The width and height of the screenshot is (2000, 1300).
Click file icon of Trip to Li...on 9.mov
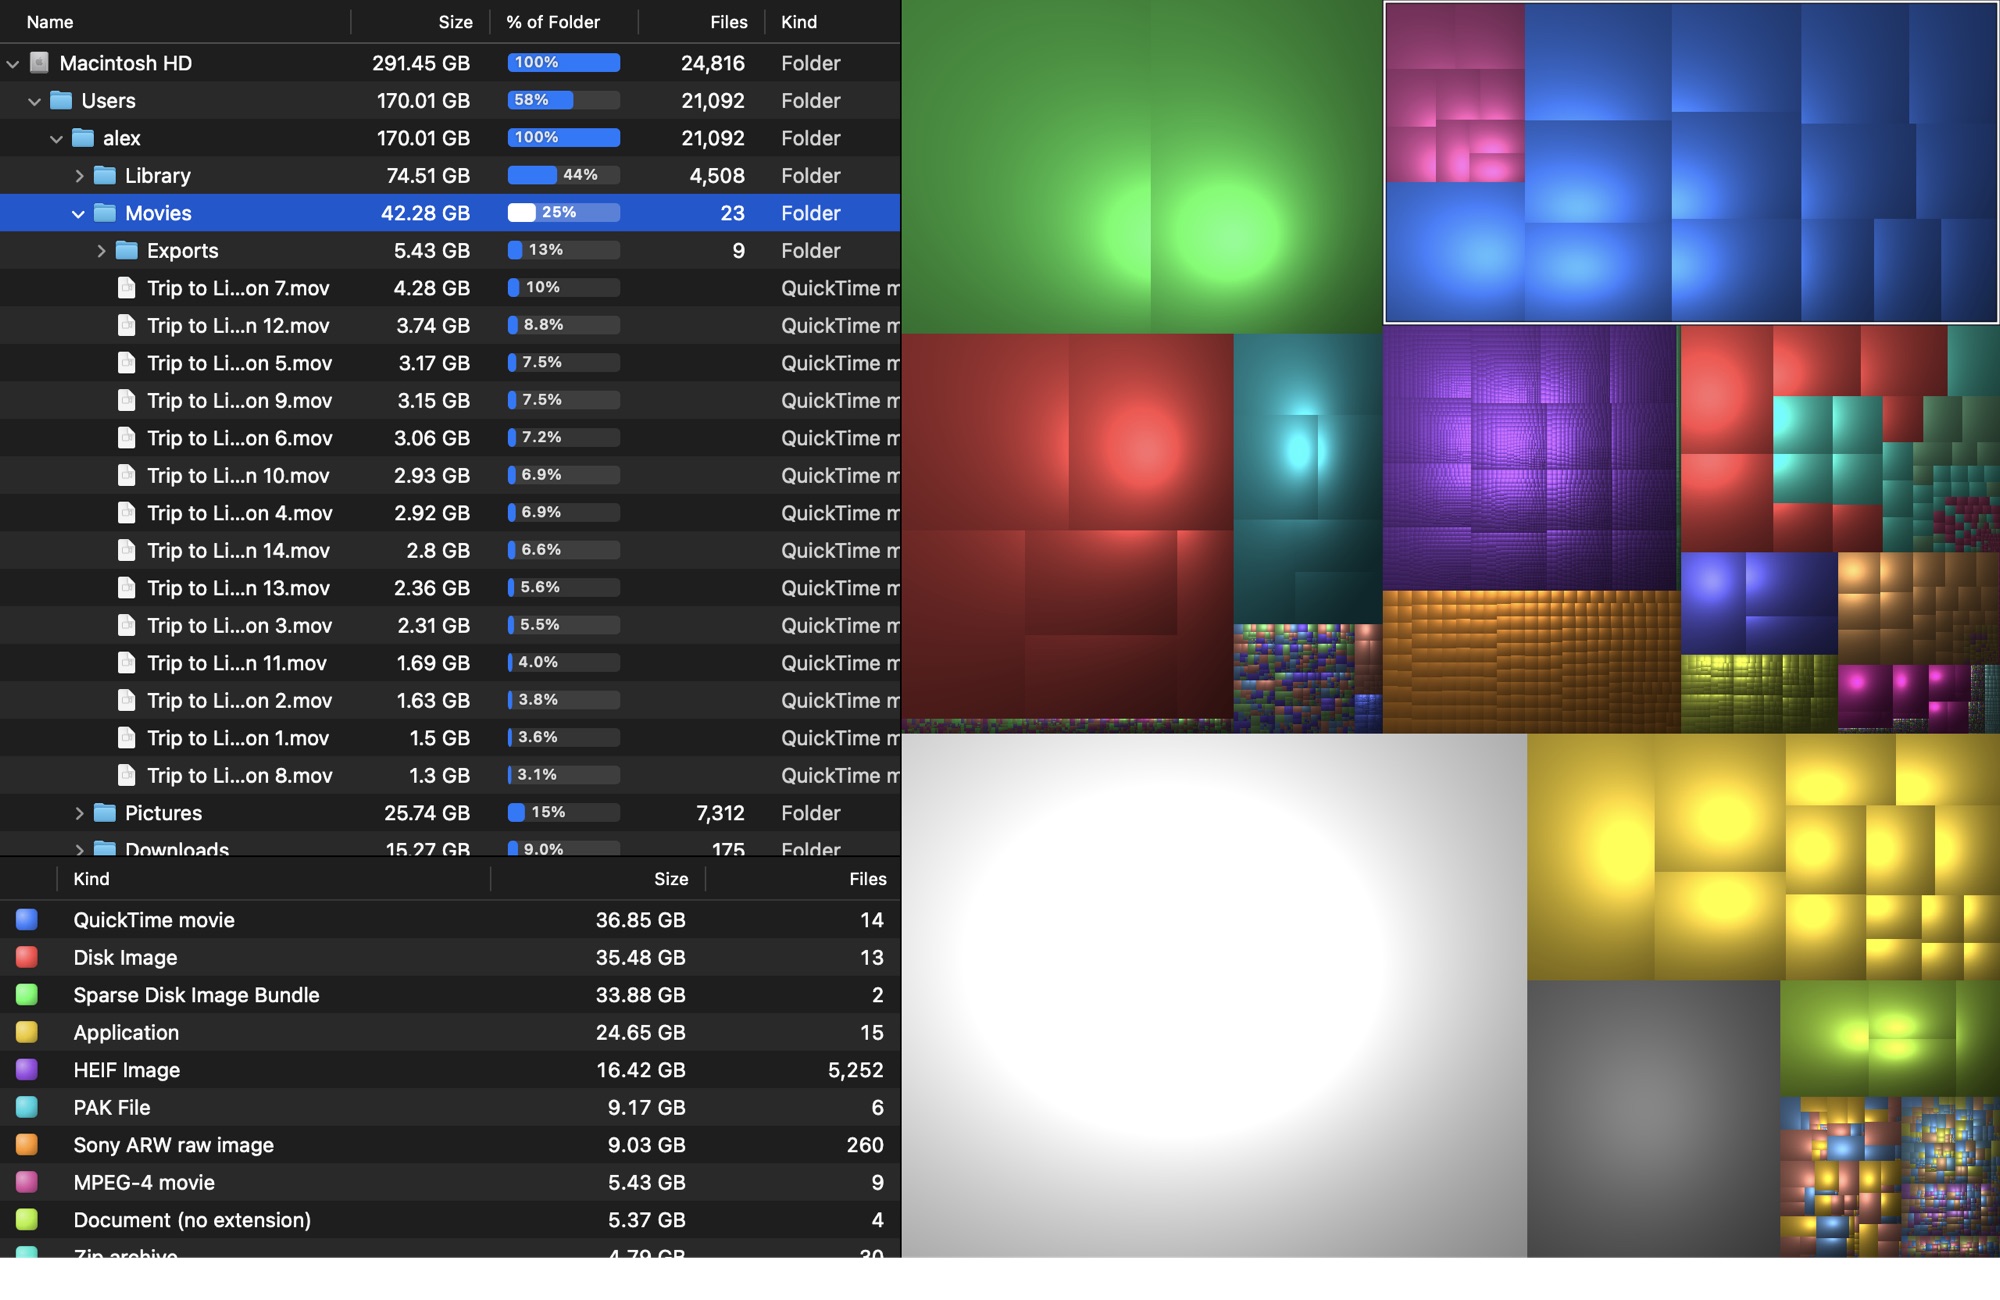(126, 400)
